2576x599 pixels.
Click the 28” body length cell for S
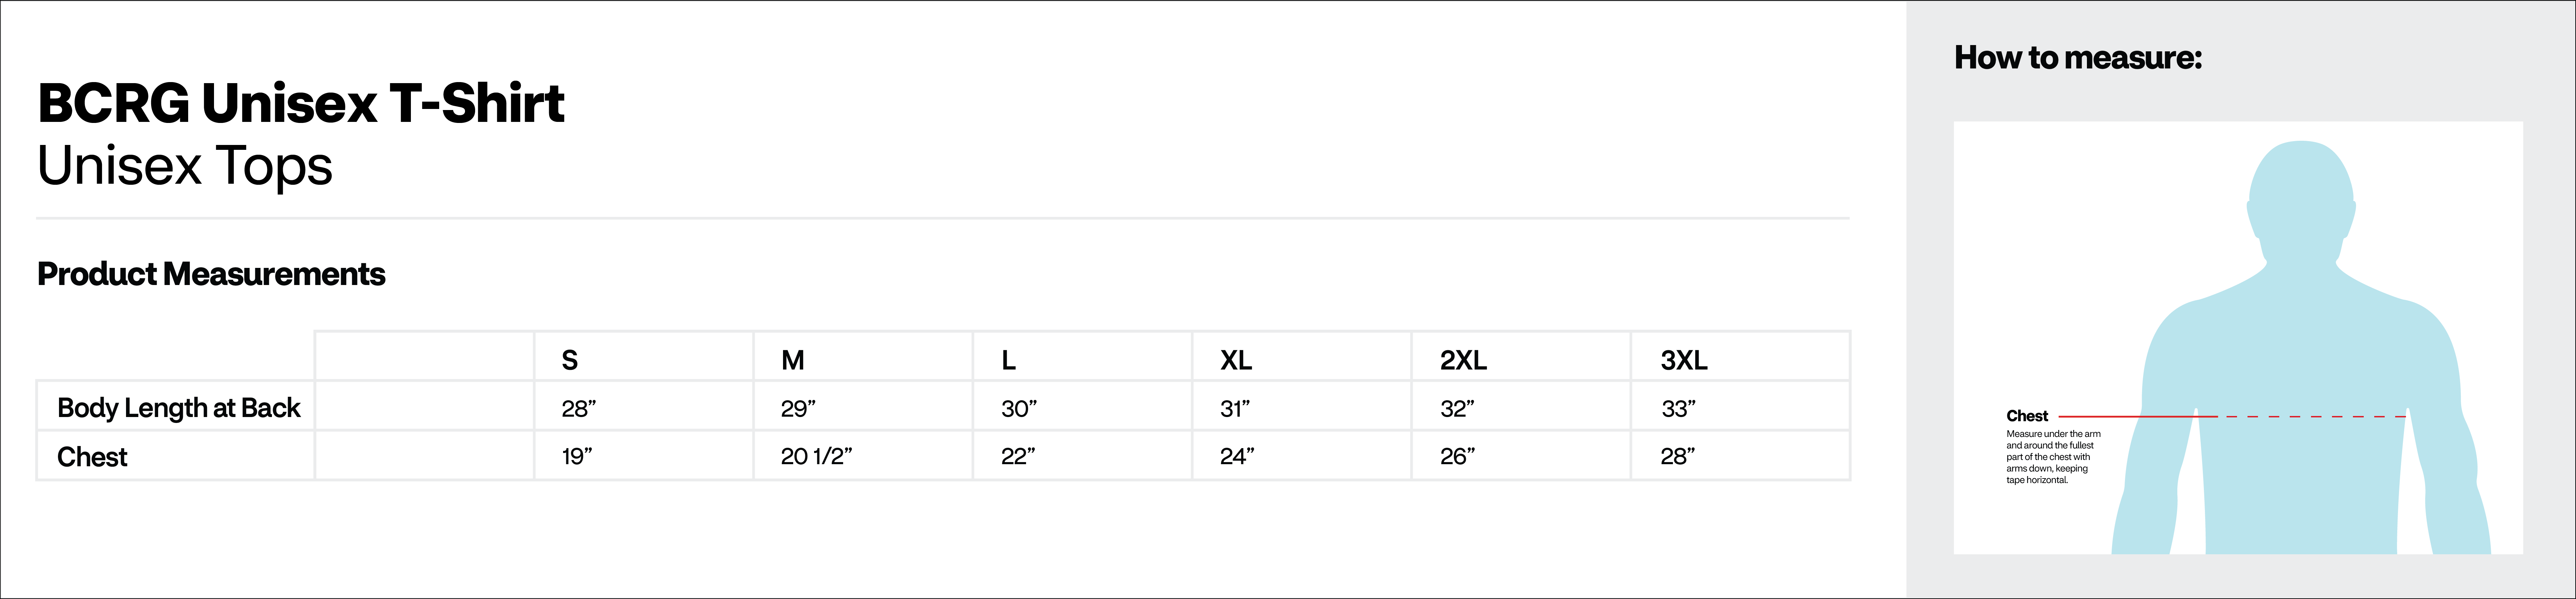(578, 408)
